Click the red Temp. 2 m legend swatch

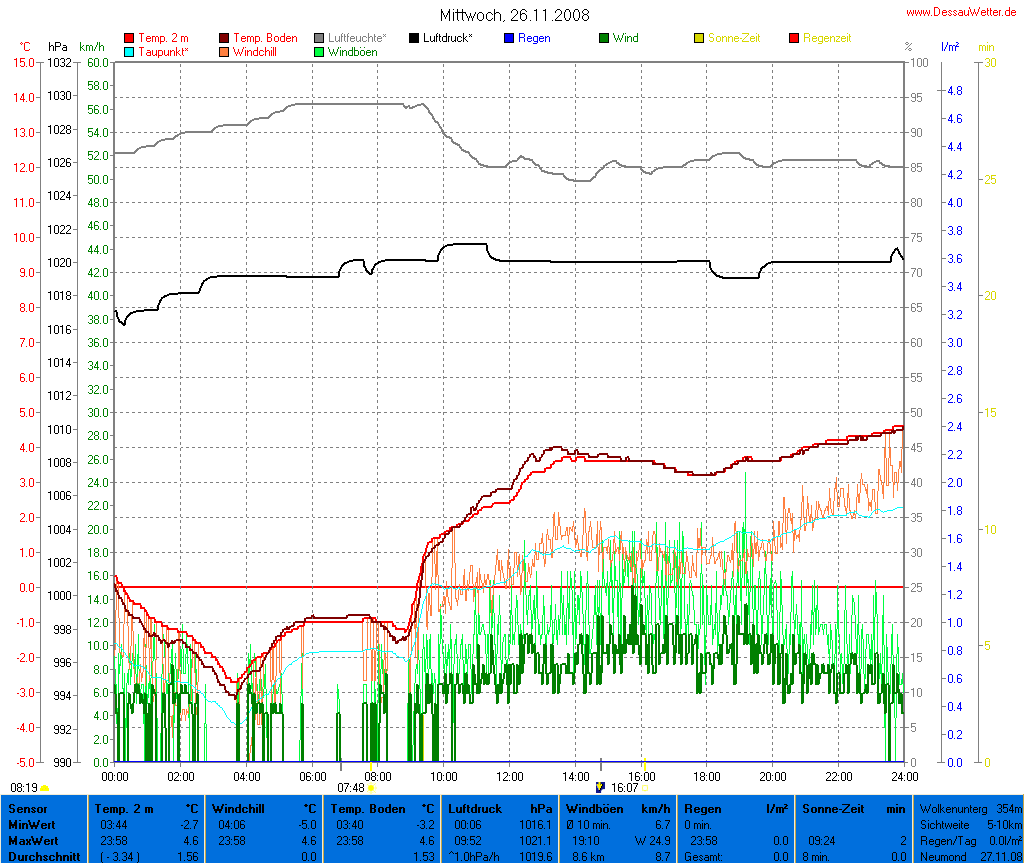[x=128, y=38]
